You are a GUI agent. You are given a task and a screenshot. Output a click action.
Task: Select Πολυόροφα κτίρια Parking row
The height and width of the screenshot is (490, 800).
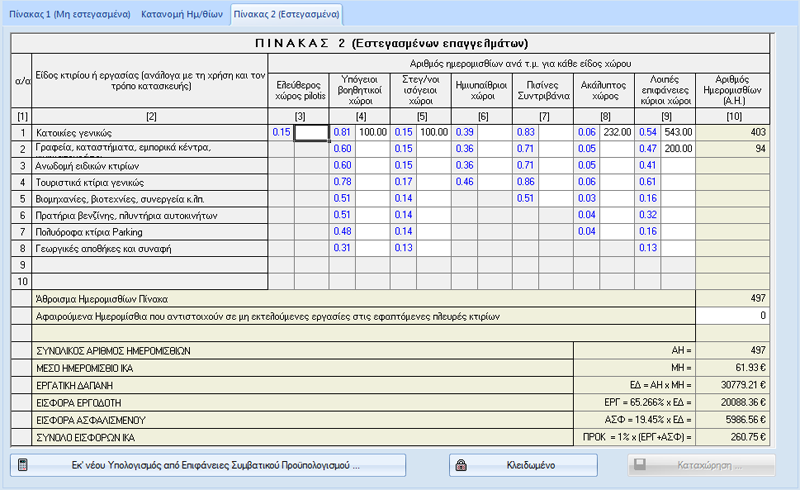[x=149, y=232]
